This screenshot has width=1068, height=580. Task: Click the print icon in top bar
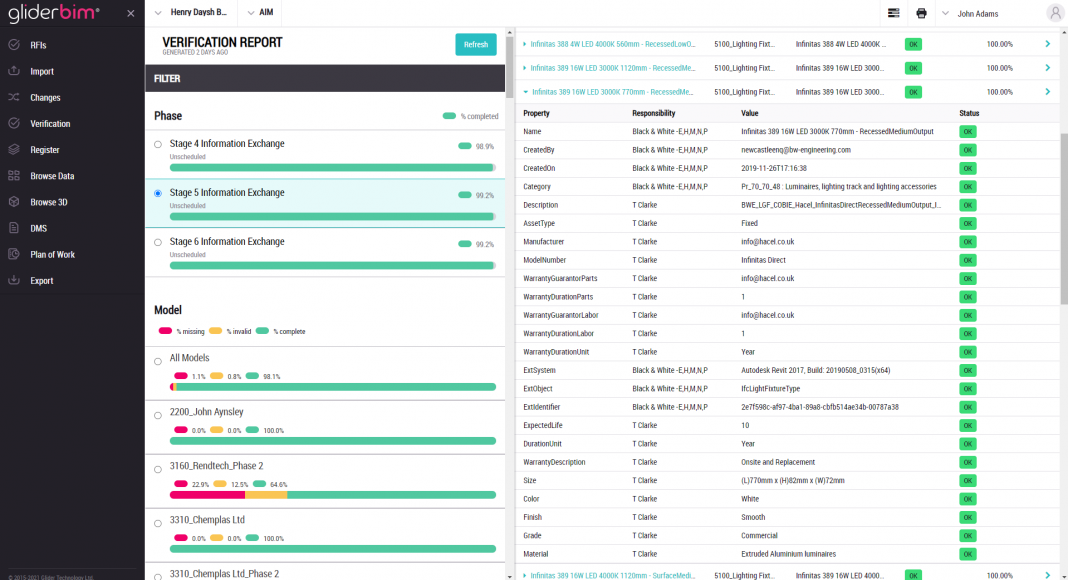tap(921, 13)
